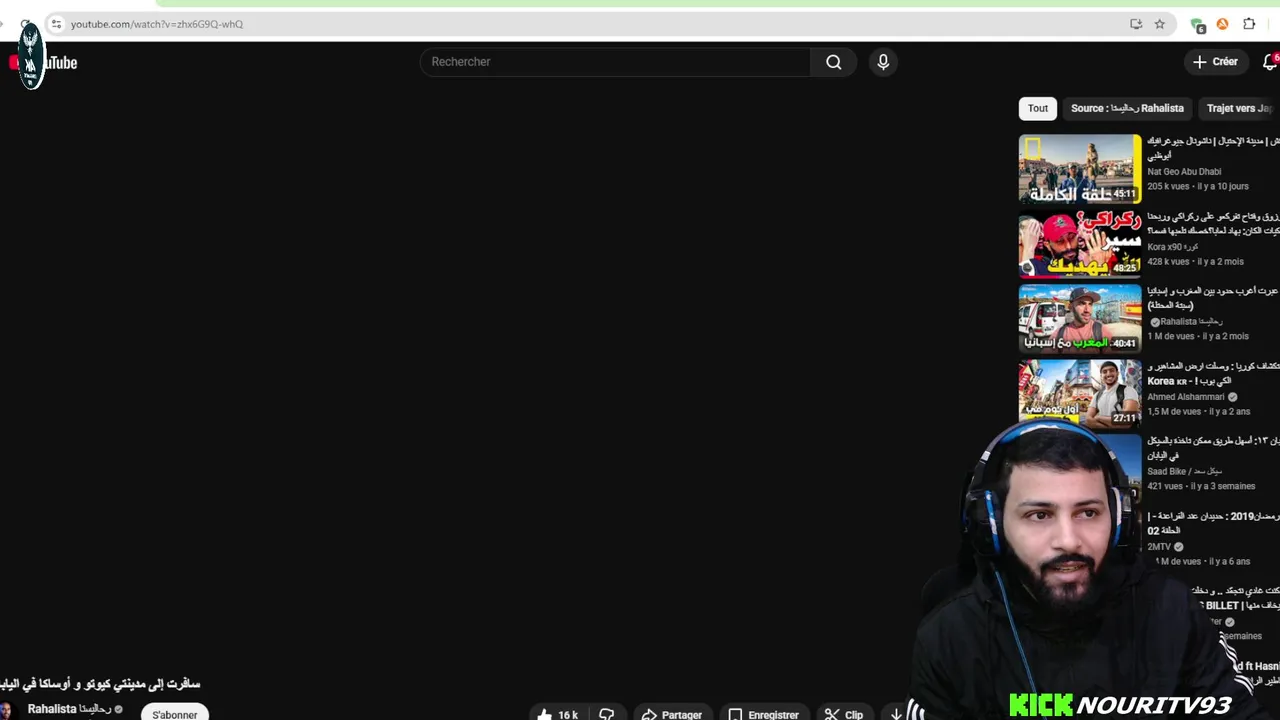This screenshot has height=720, width=1280.
Task: Click the Créer button
Action: pyautogui.click(x=1215, y=62)
